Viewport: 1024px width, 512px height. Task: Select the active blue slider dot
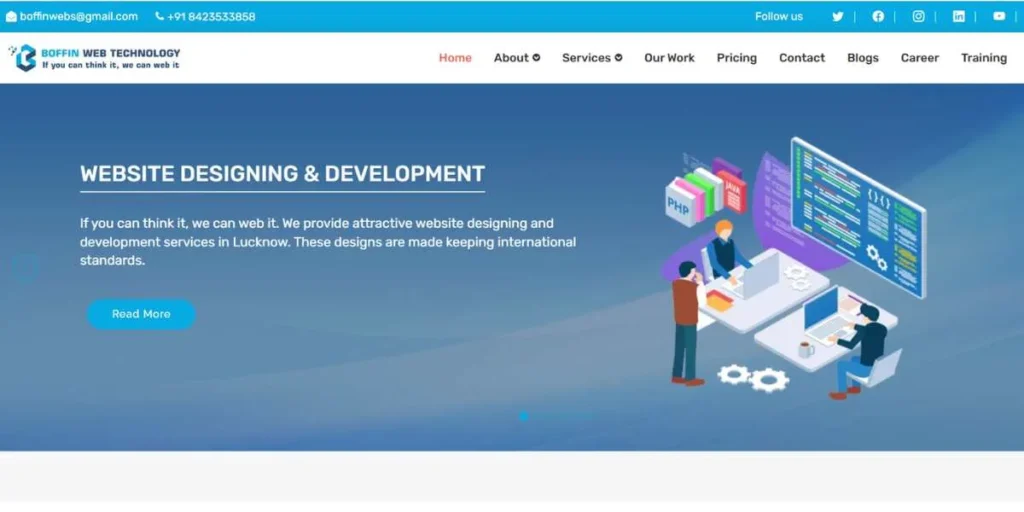[x=523, y=416]
